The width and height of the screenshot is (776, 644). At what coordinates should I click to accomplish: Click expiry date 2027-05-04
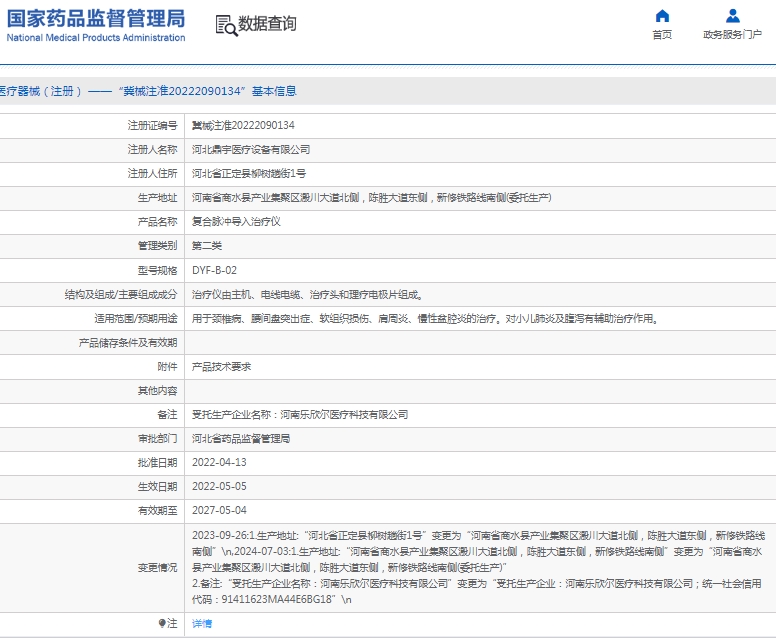point(219,510)
